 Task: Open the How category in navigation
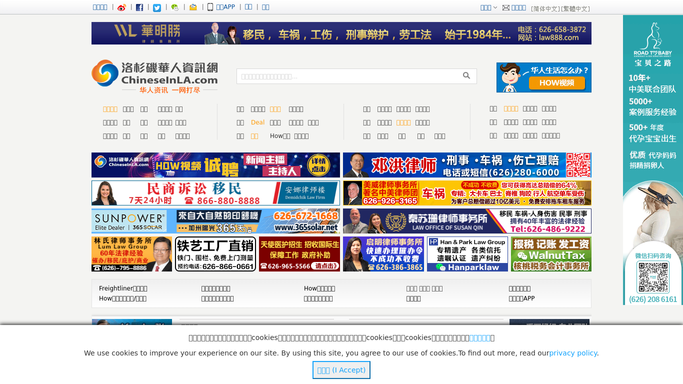280,136
